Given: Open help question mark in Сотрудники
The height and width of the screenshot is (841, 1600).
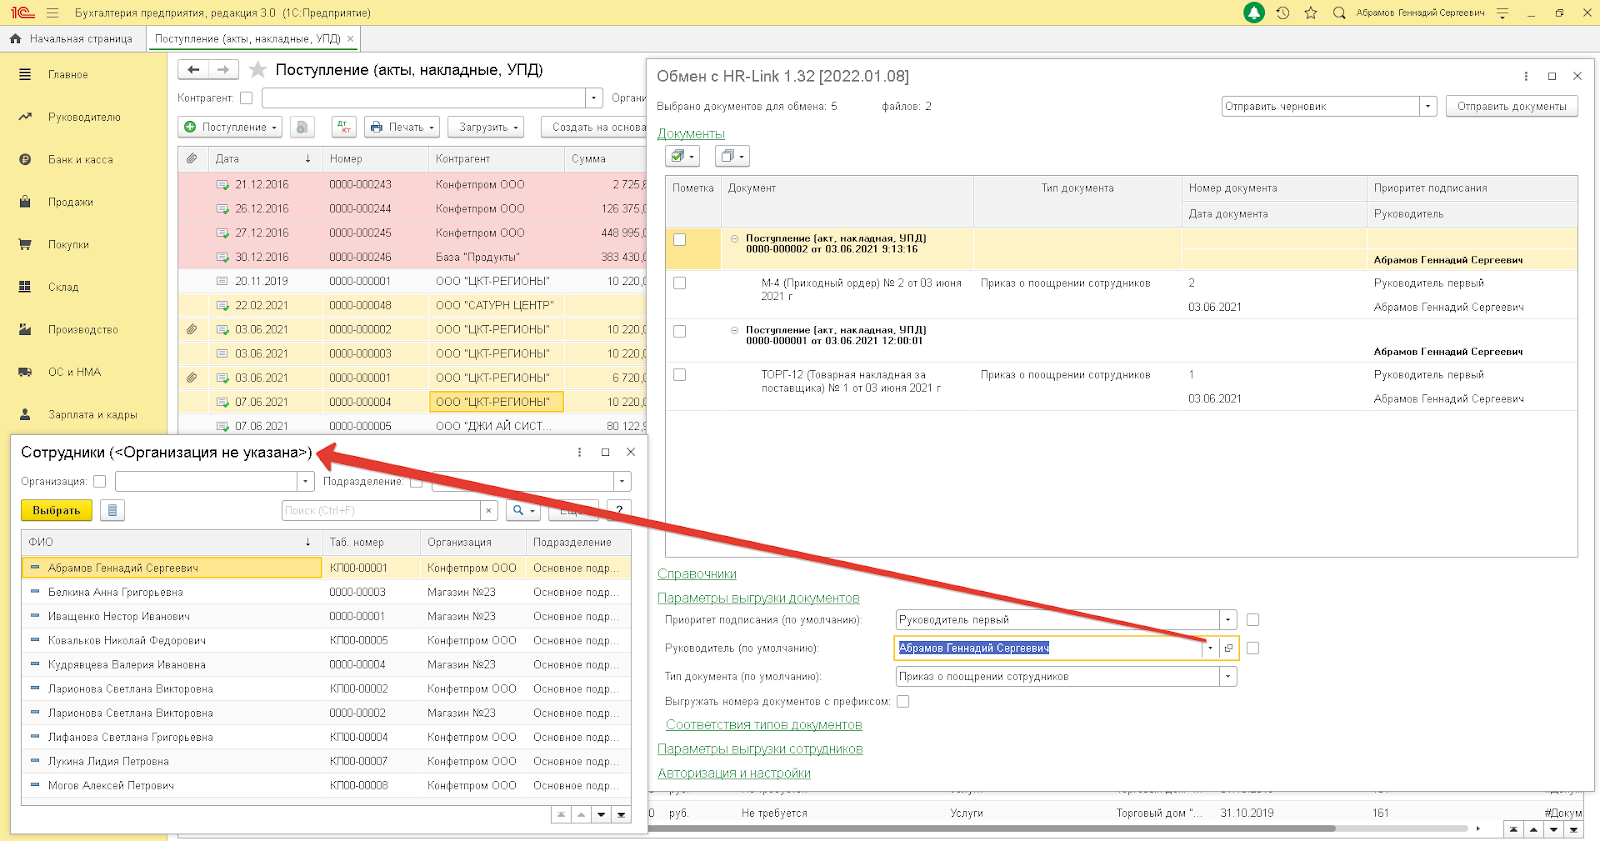Looking at the screenshot, I should (619, 510).
